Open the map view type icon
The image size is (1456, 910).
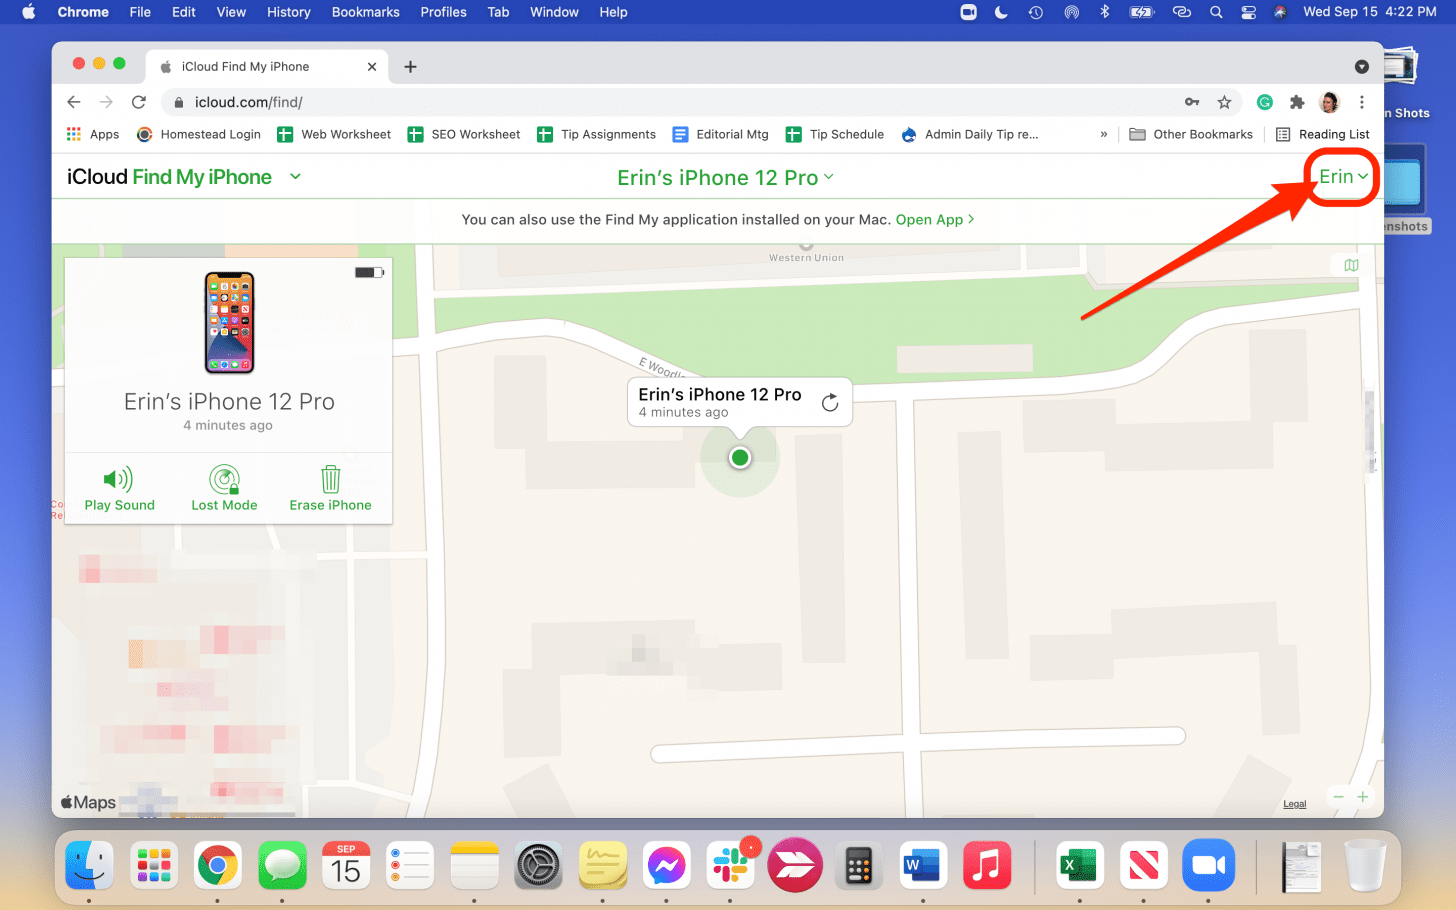[1351, 265]
